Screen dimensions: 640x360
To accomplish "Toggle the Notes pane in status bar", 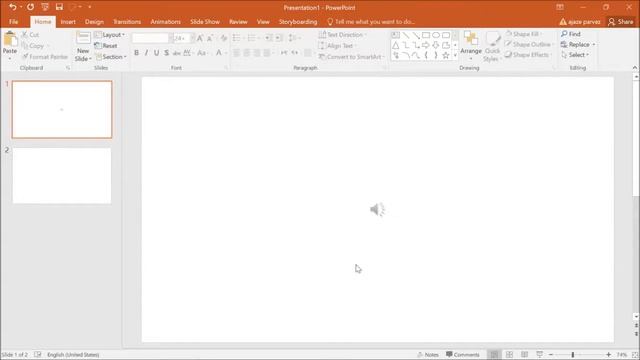I will (427, 355).
